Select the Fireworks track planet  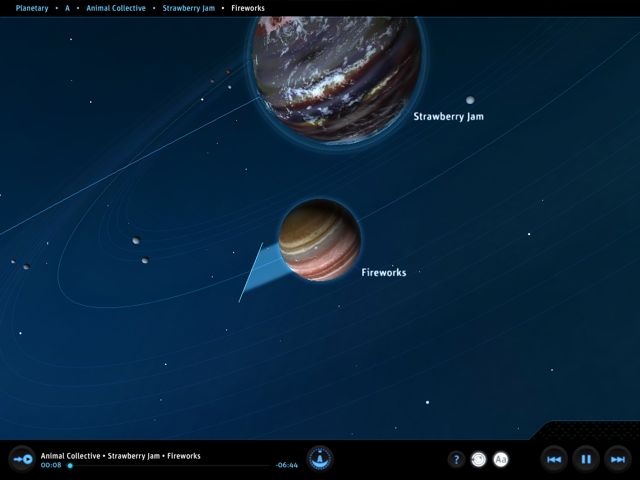320,240
